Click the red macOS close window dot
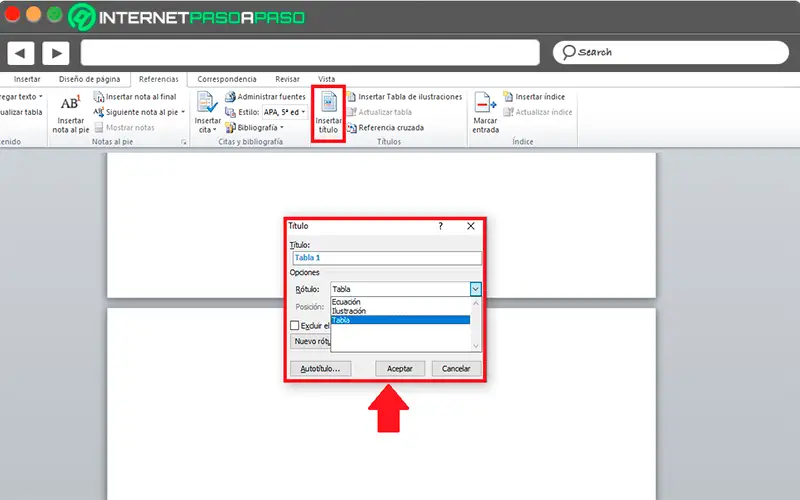Screen dimensions: 800x500 (x=12, y=14)
